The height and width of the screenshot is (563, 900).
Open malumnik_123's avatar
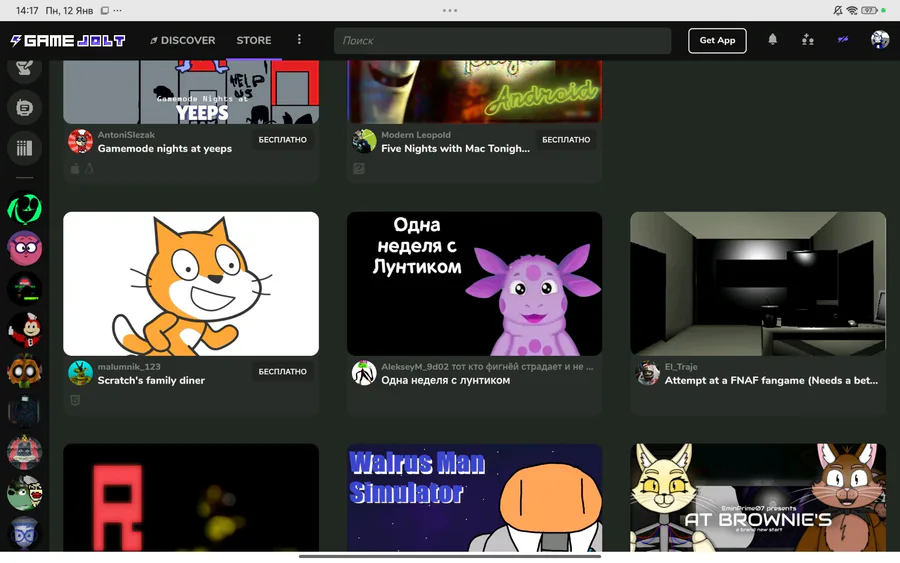click(80, 373)
